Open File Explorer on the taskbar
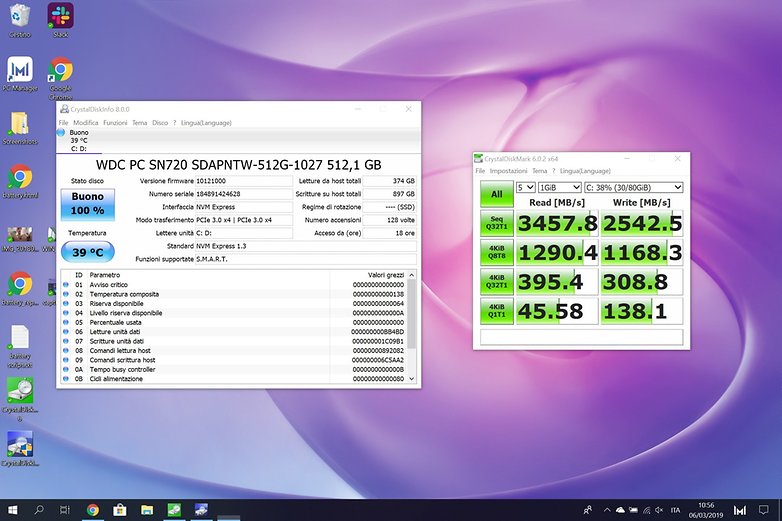Screen dimensions: 782x521 (x=147, y=510)
